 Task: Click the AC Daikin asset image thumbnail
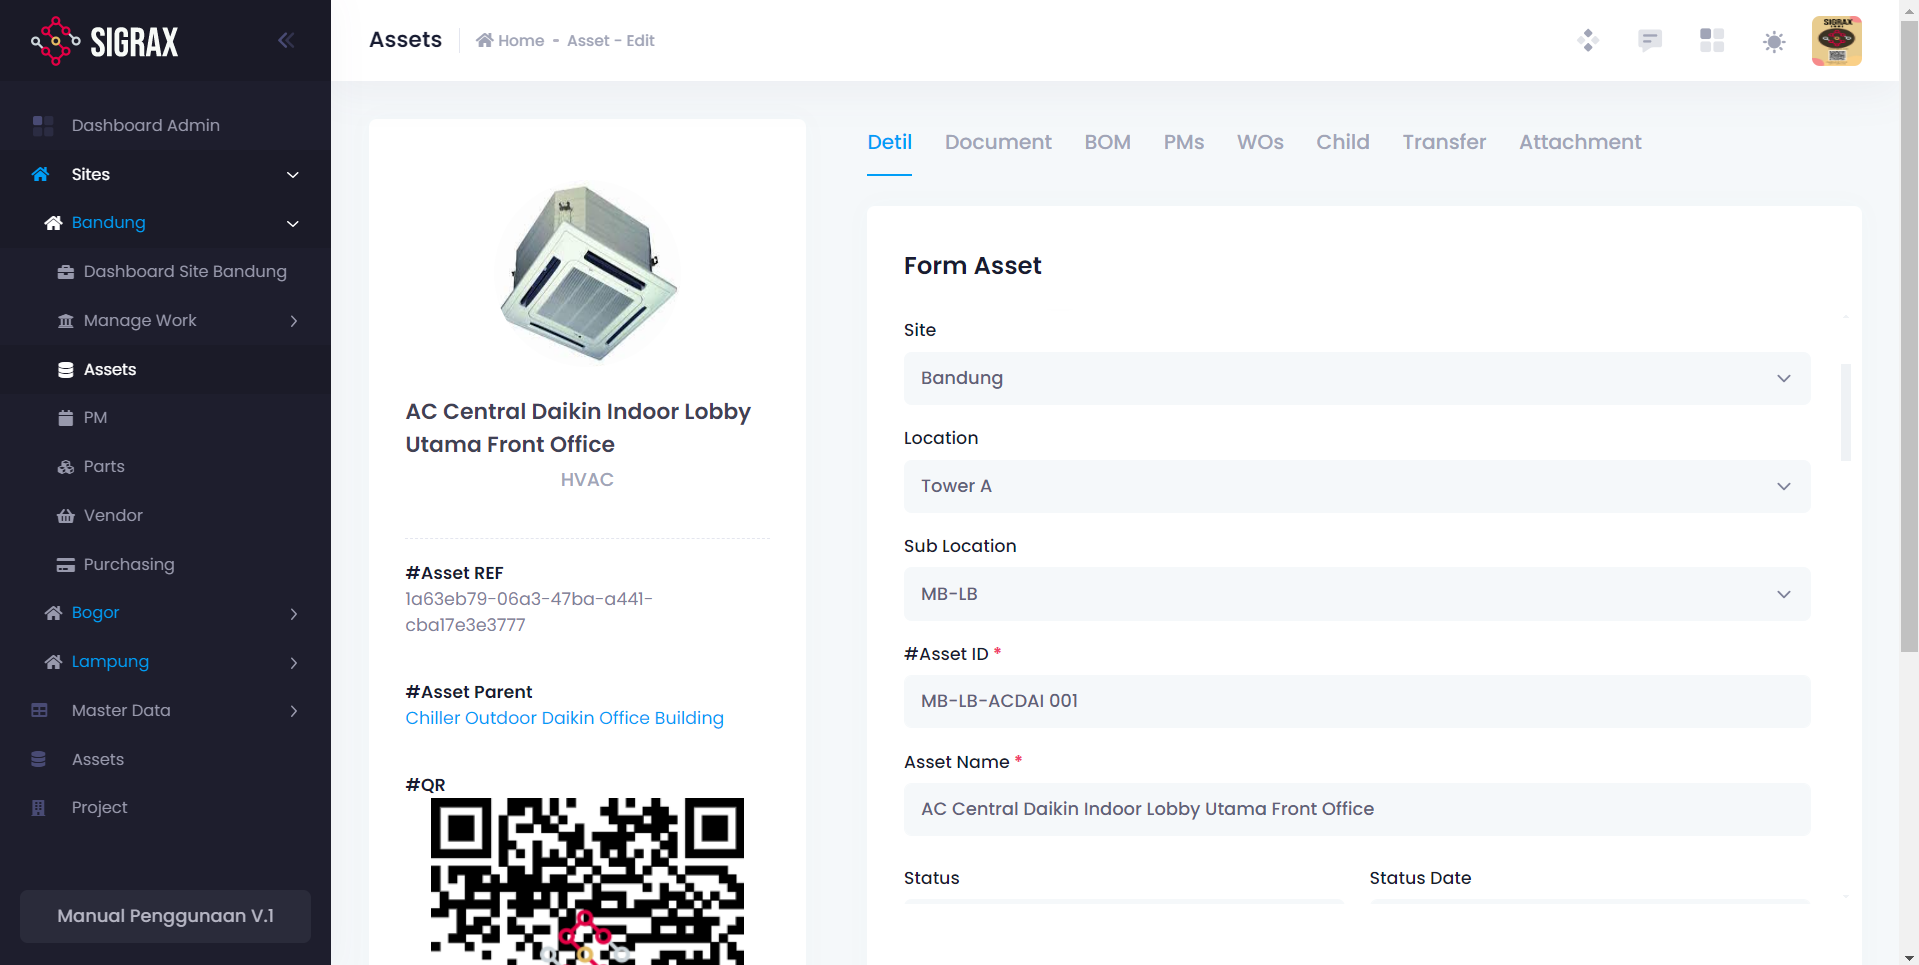click(587, 272)
